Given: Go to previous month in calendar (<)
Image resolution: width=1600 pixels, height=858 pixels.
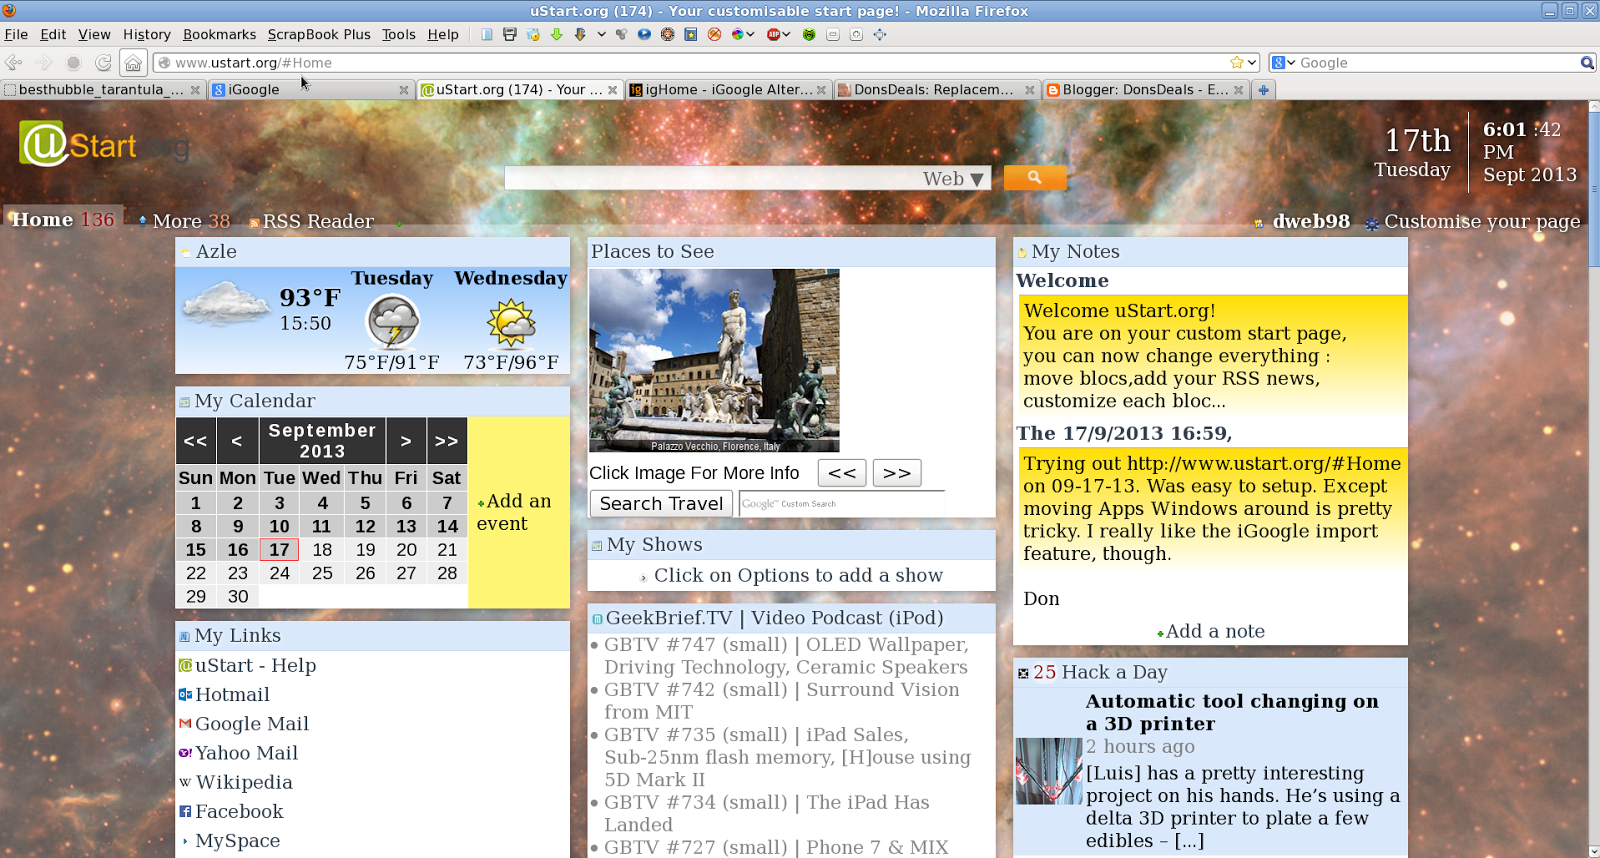Looking at the screenshot, I should [237, 441].
